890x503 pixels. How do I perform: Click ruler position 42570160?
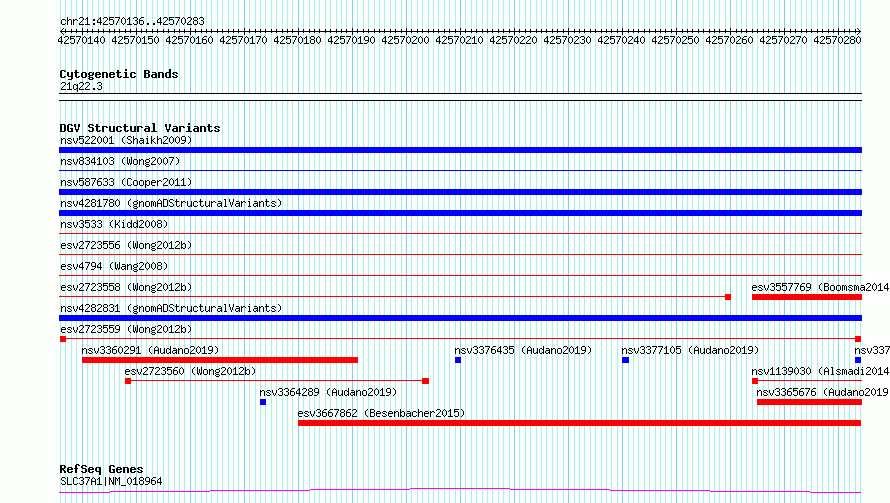190,40
